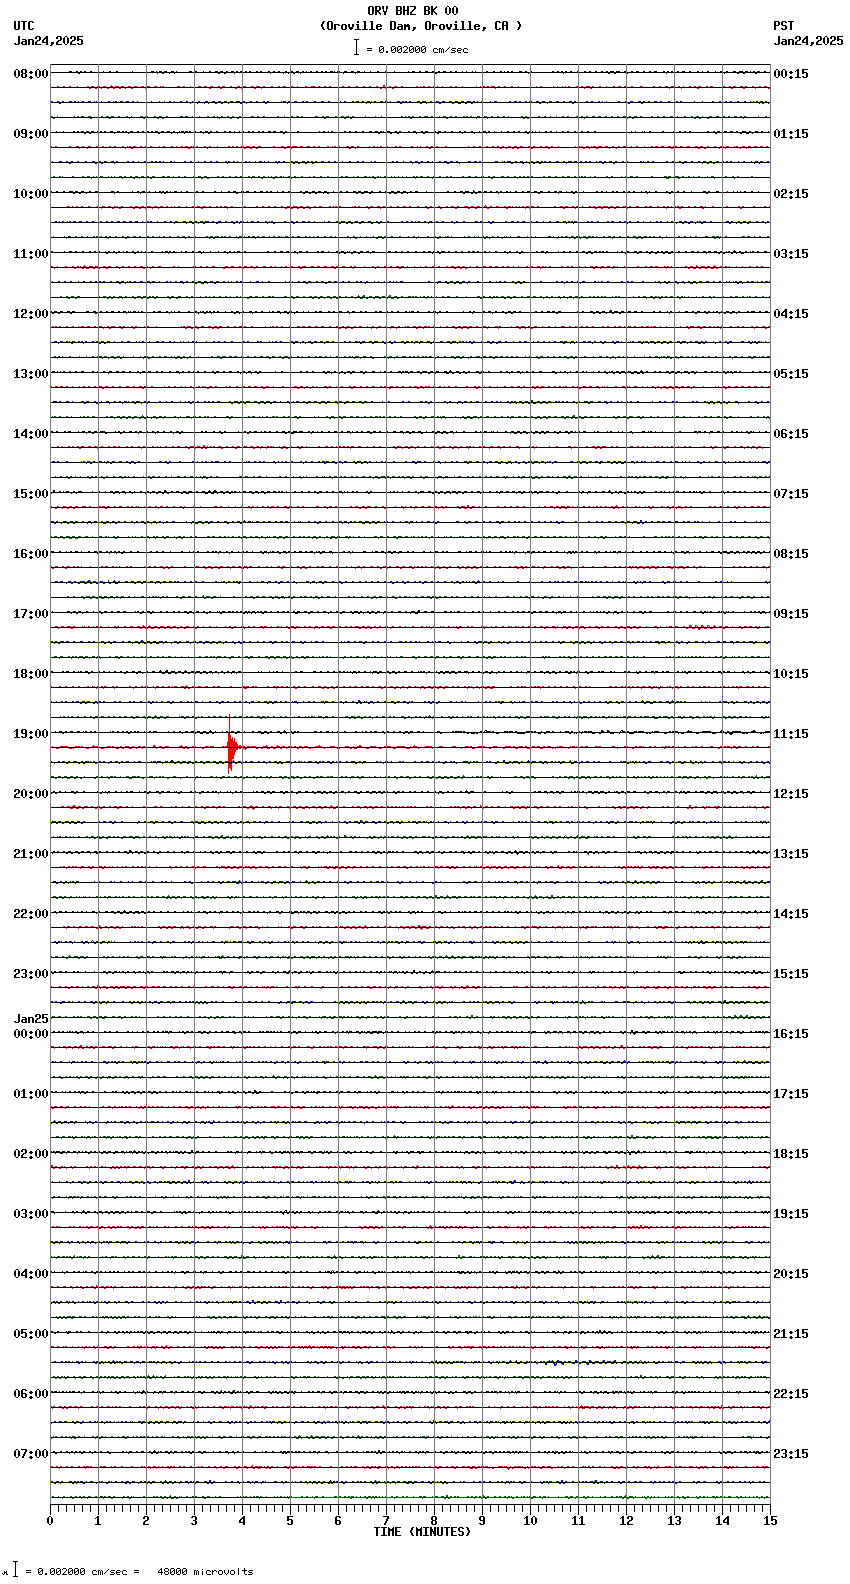Click the '05:00' UTC row label
This screenshot has height=1584, width=850.
(31, 1334)
